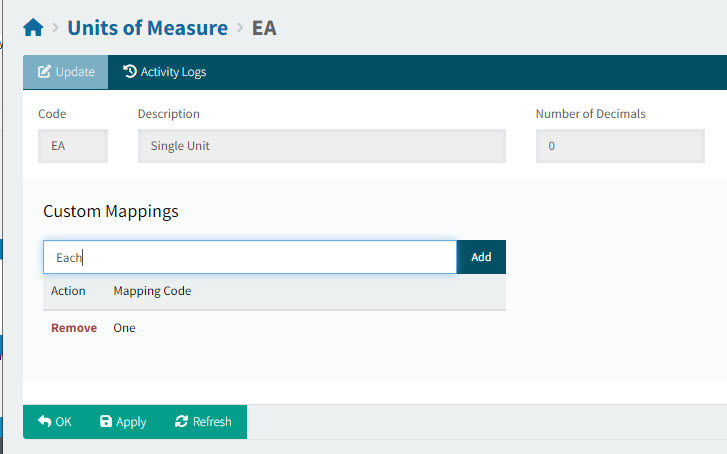Click the OK button
Screen dimensions: 727x454
[55, 422]
